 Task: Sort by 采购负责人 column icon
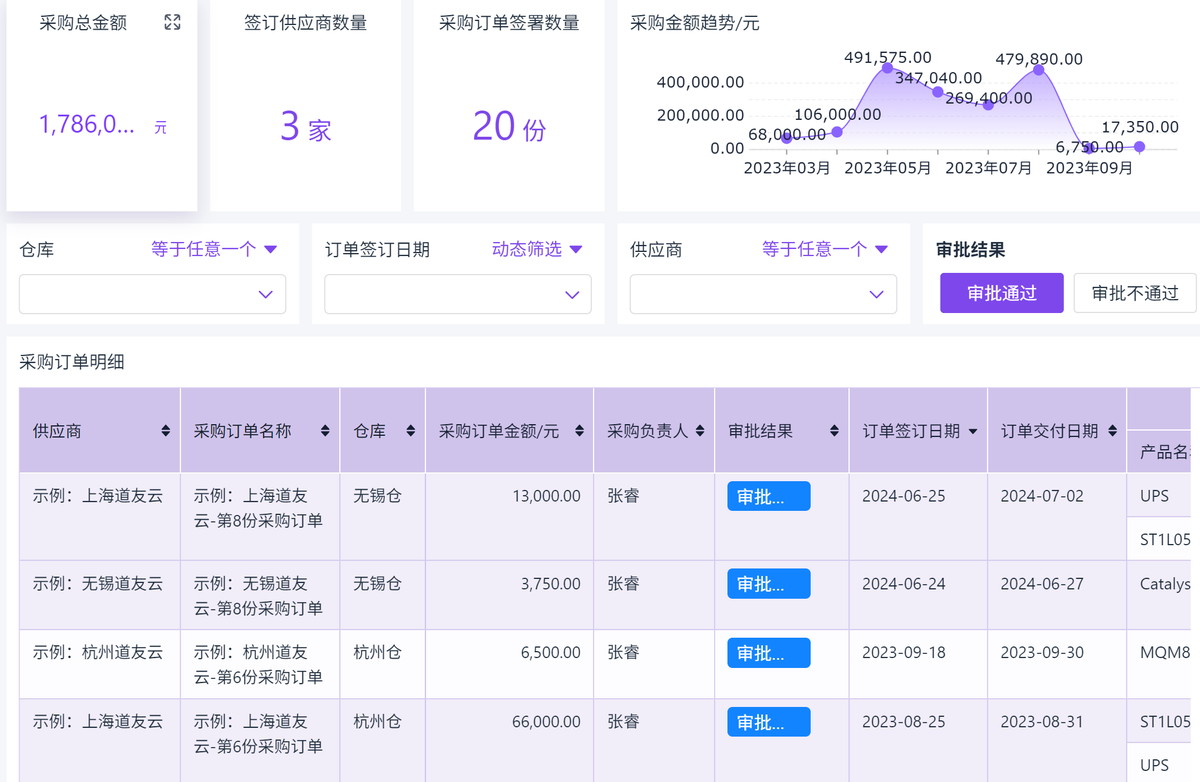click(x=699, y=431)
